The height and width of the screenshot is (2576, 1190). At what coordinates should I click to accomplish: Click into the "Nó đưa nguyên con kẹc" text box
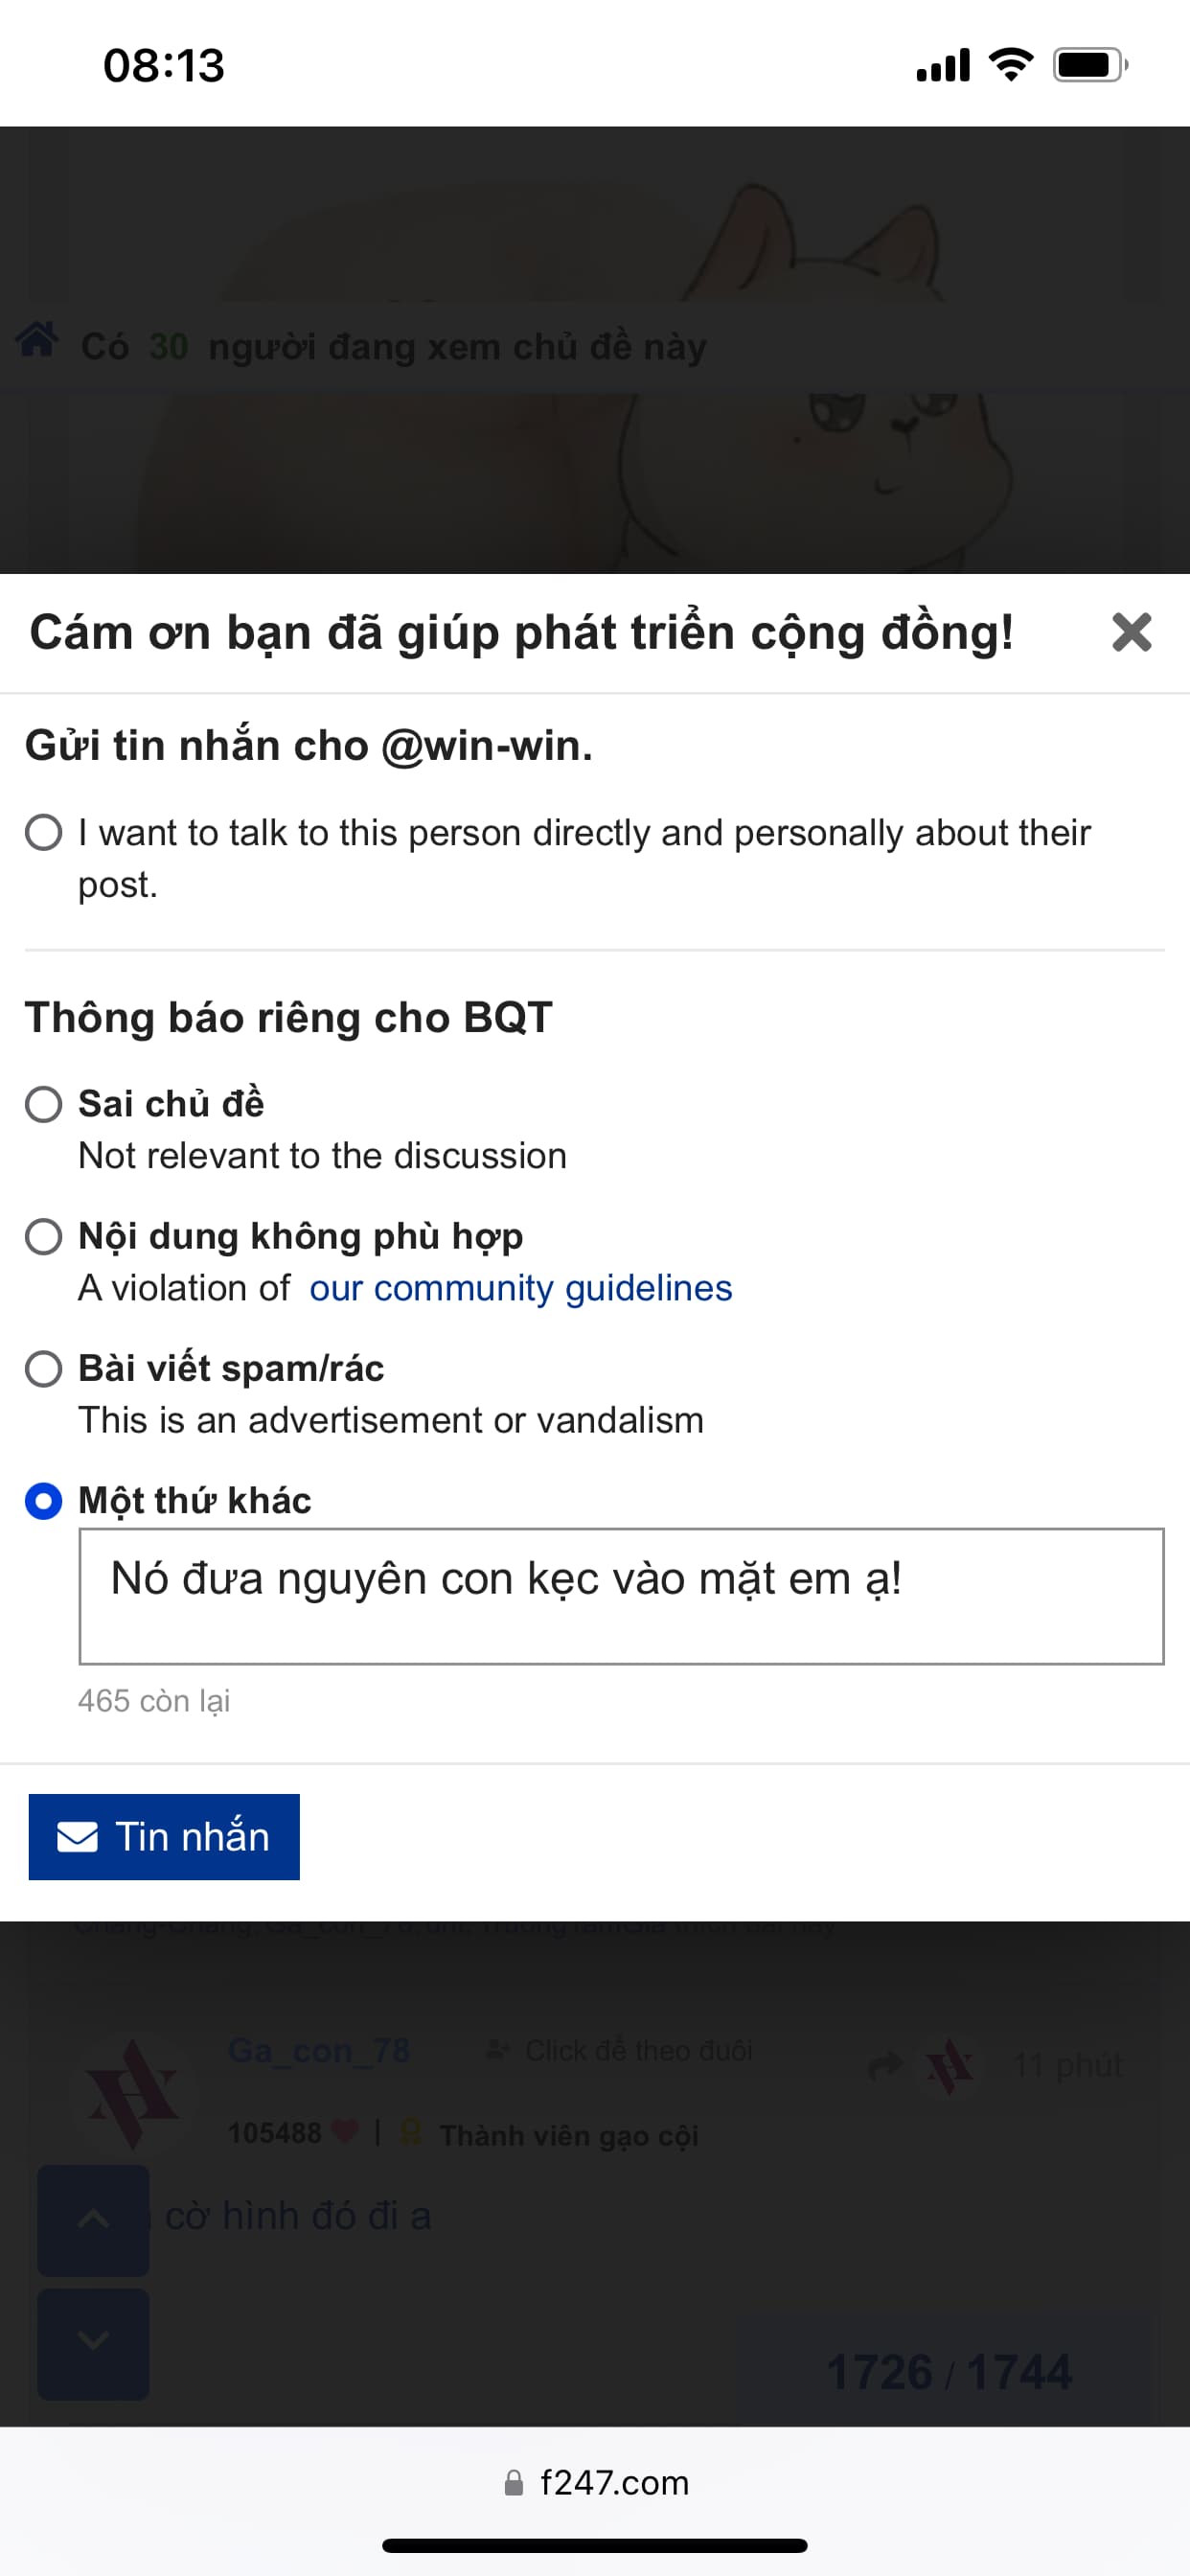[621, 1596]
